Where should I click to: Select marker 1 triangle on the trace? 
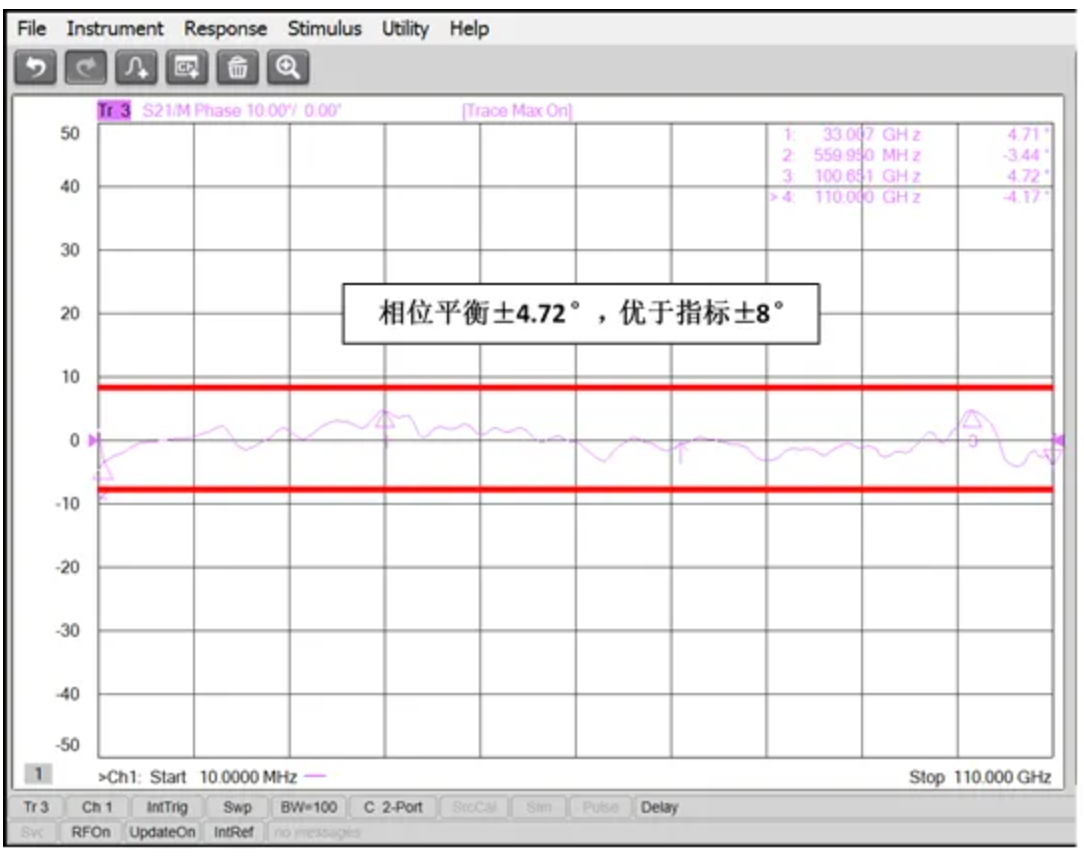tap(385, 420)
